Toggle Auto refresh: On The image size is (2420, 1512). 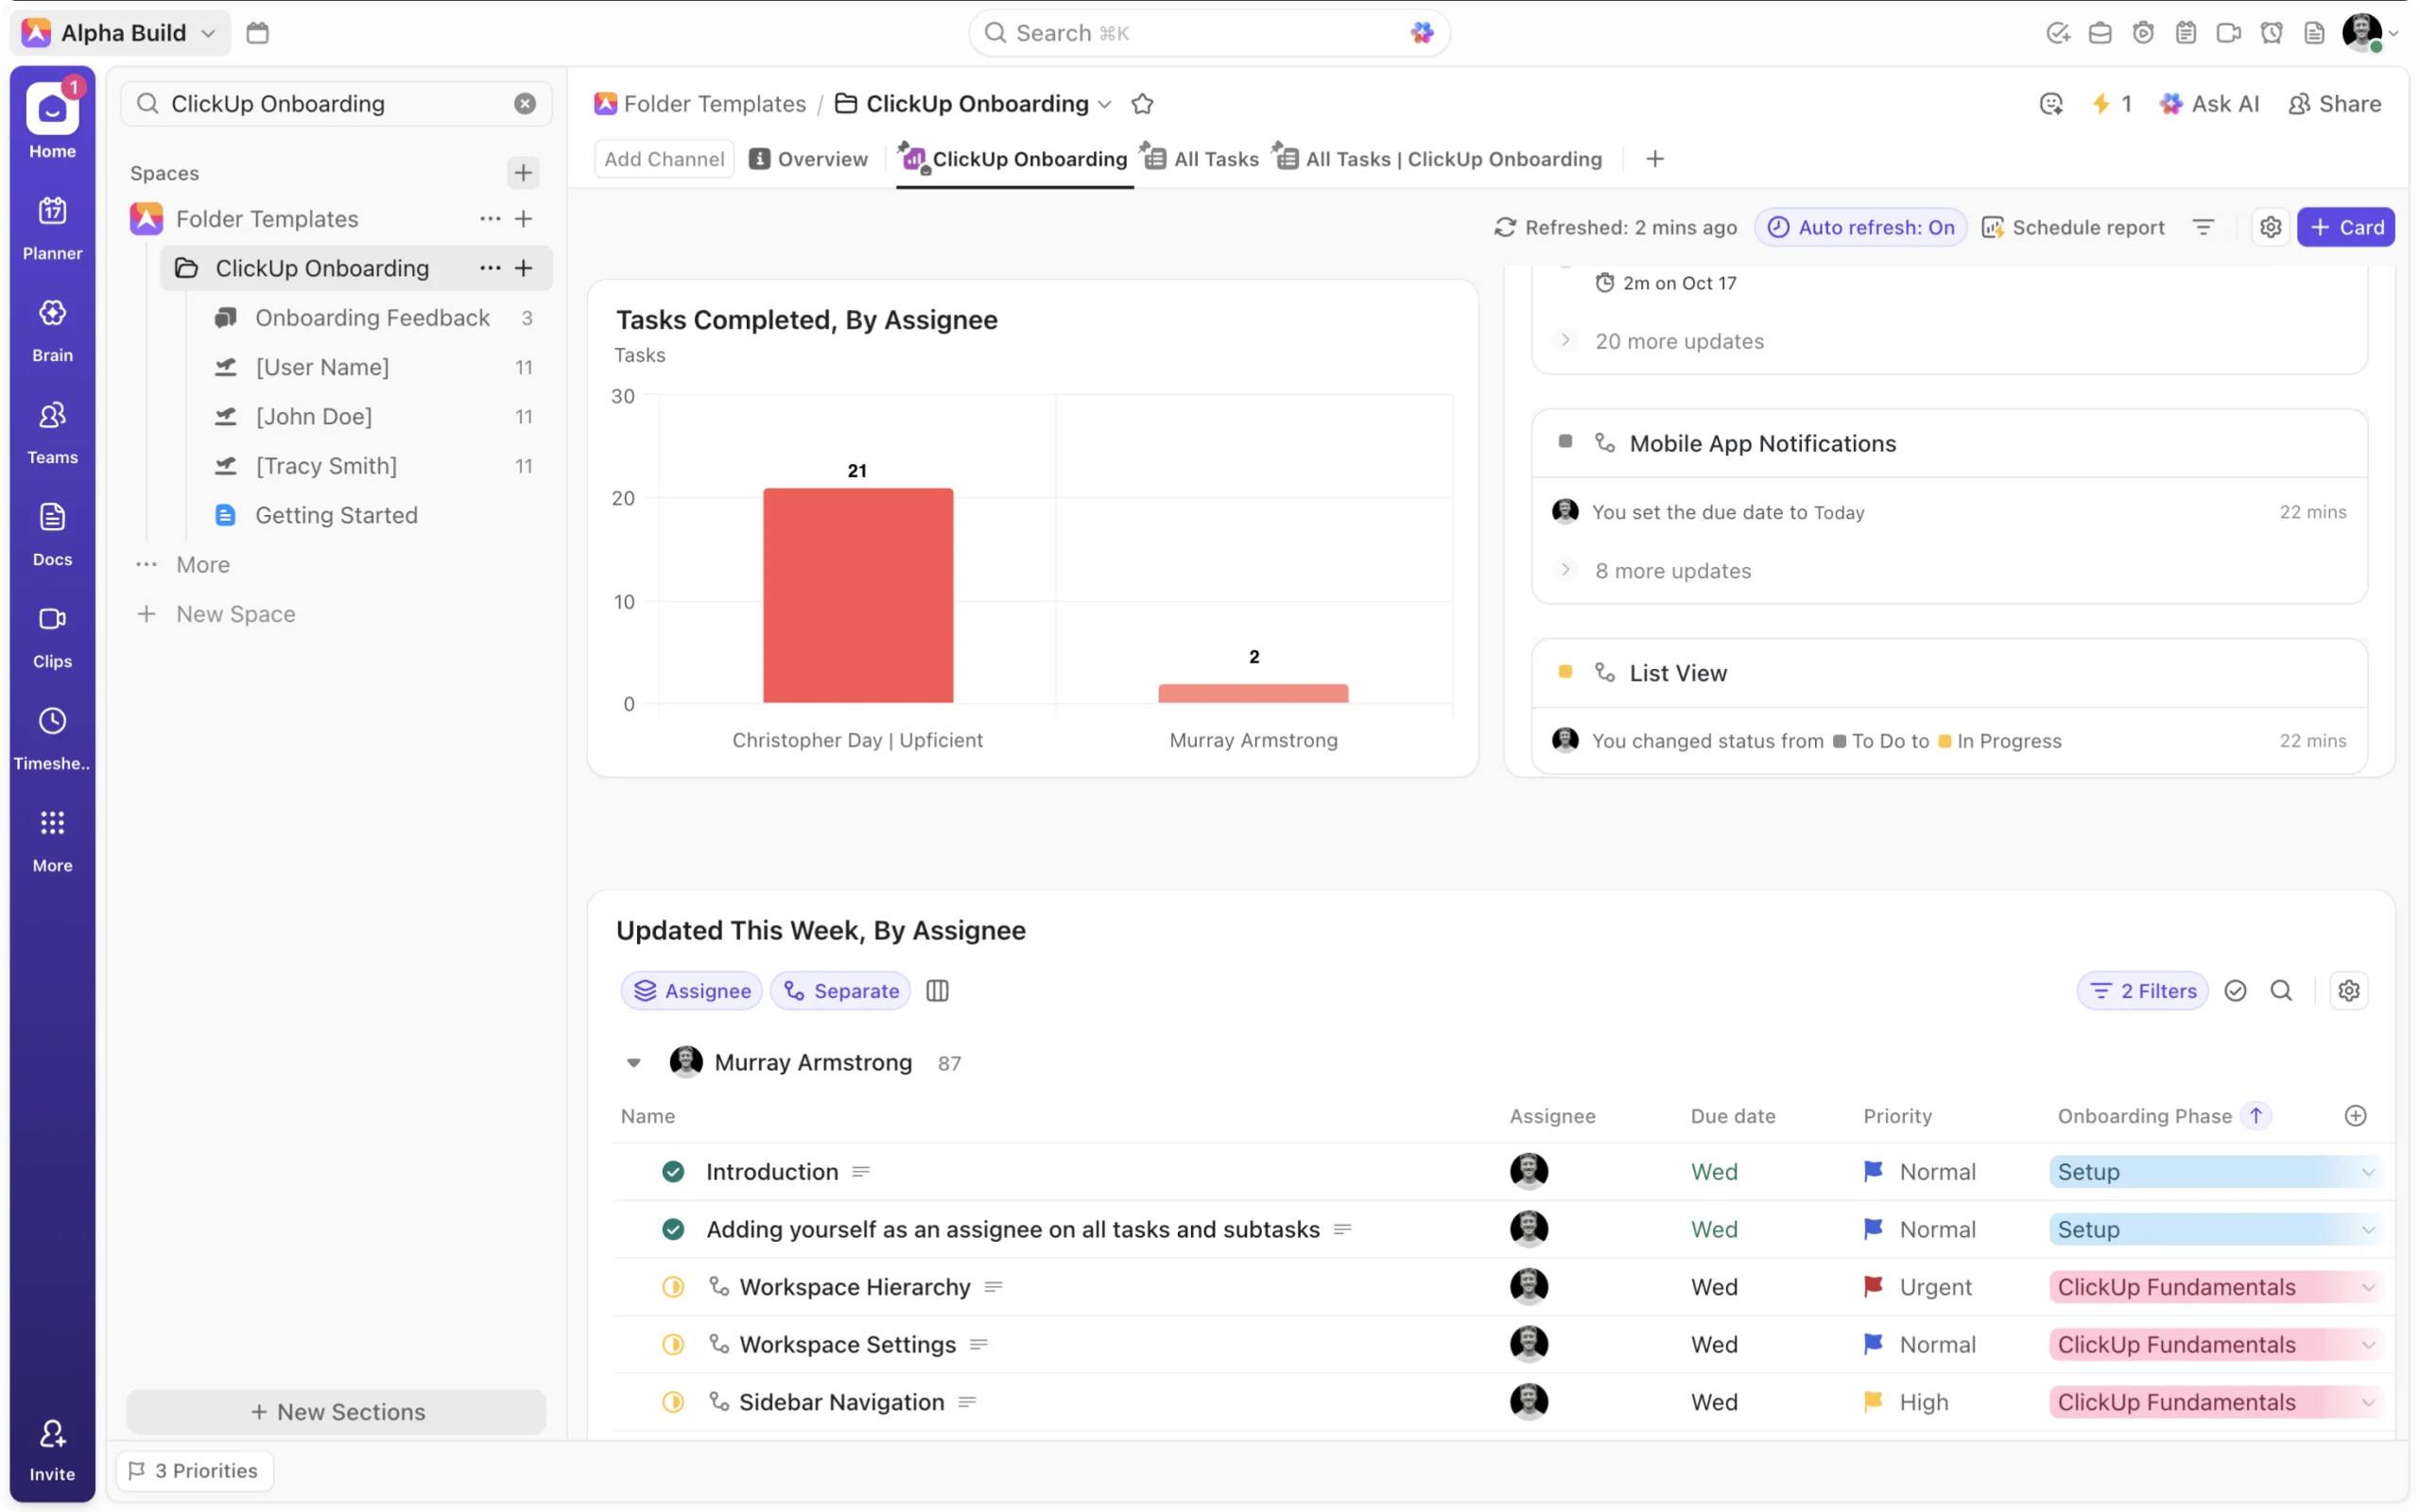click(x=1861, y=227)
